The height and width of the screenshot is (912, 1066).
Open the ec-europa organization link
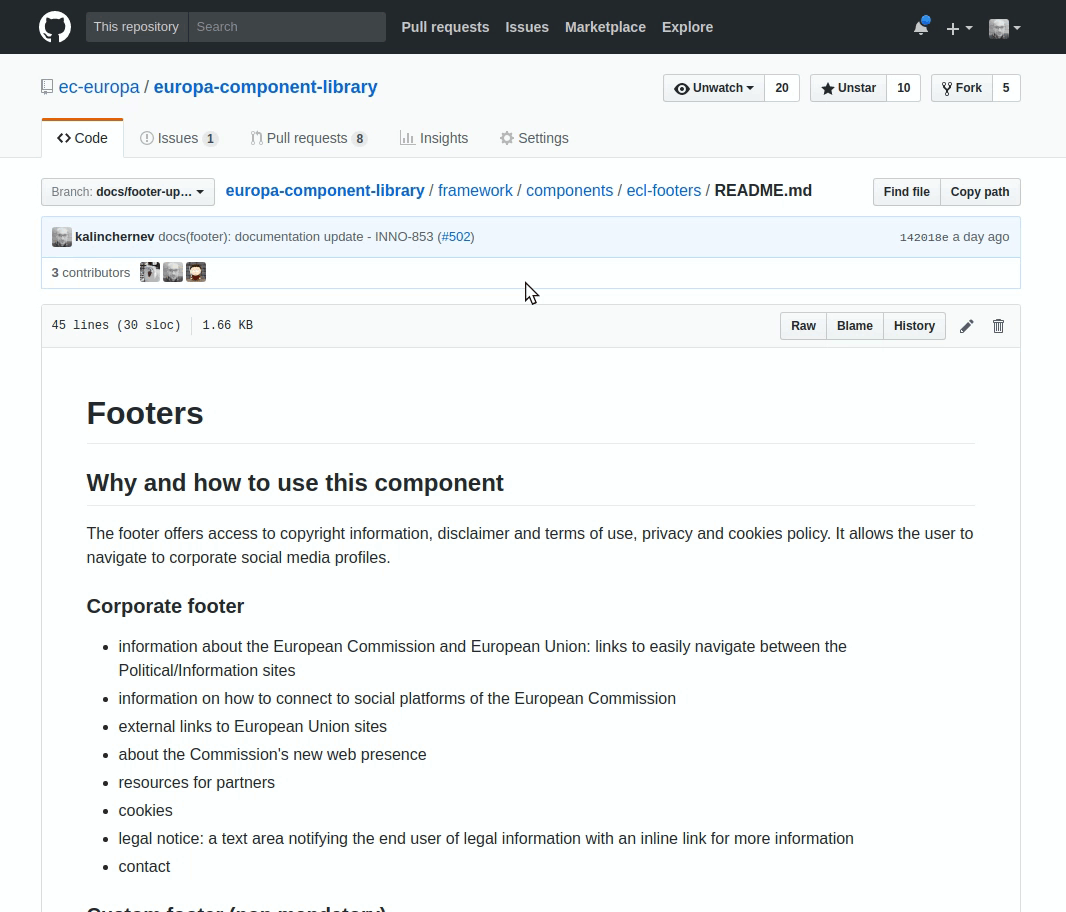[x=99, y=87]
